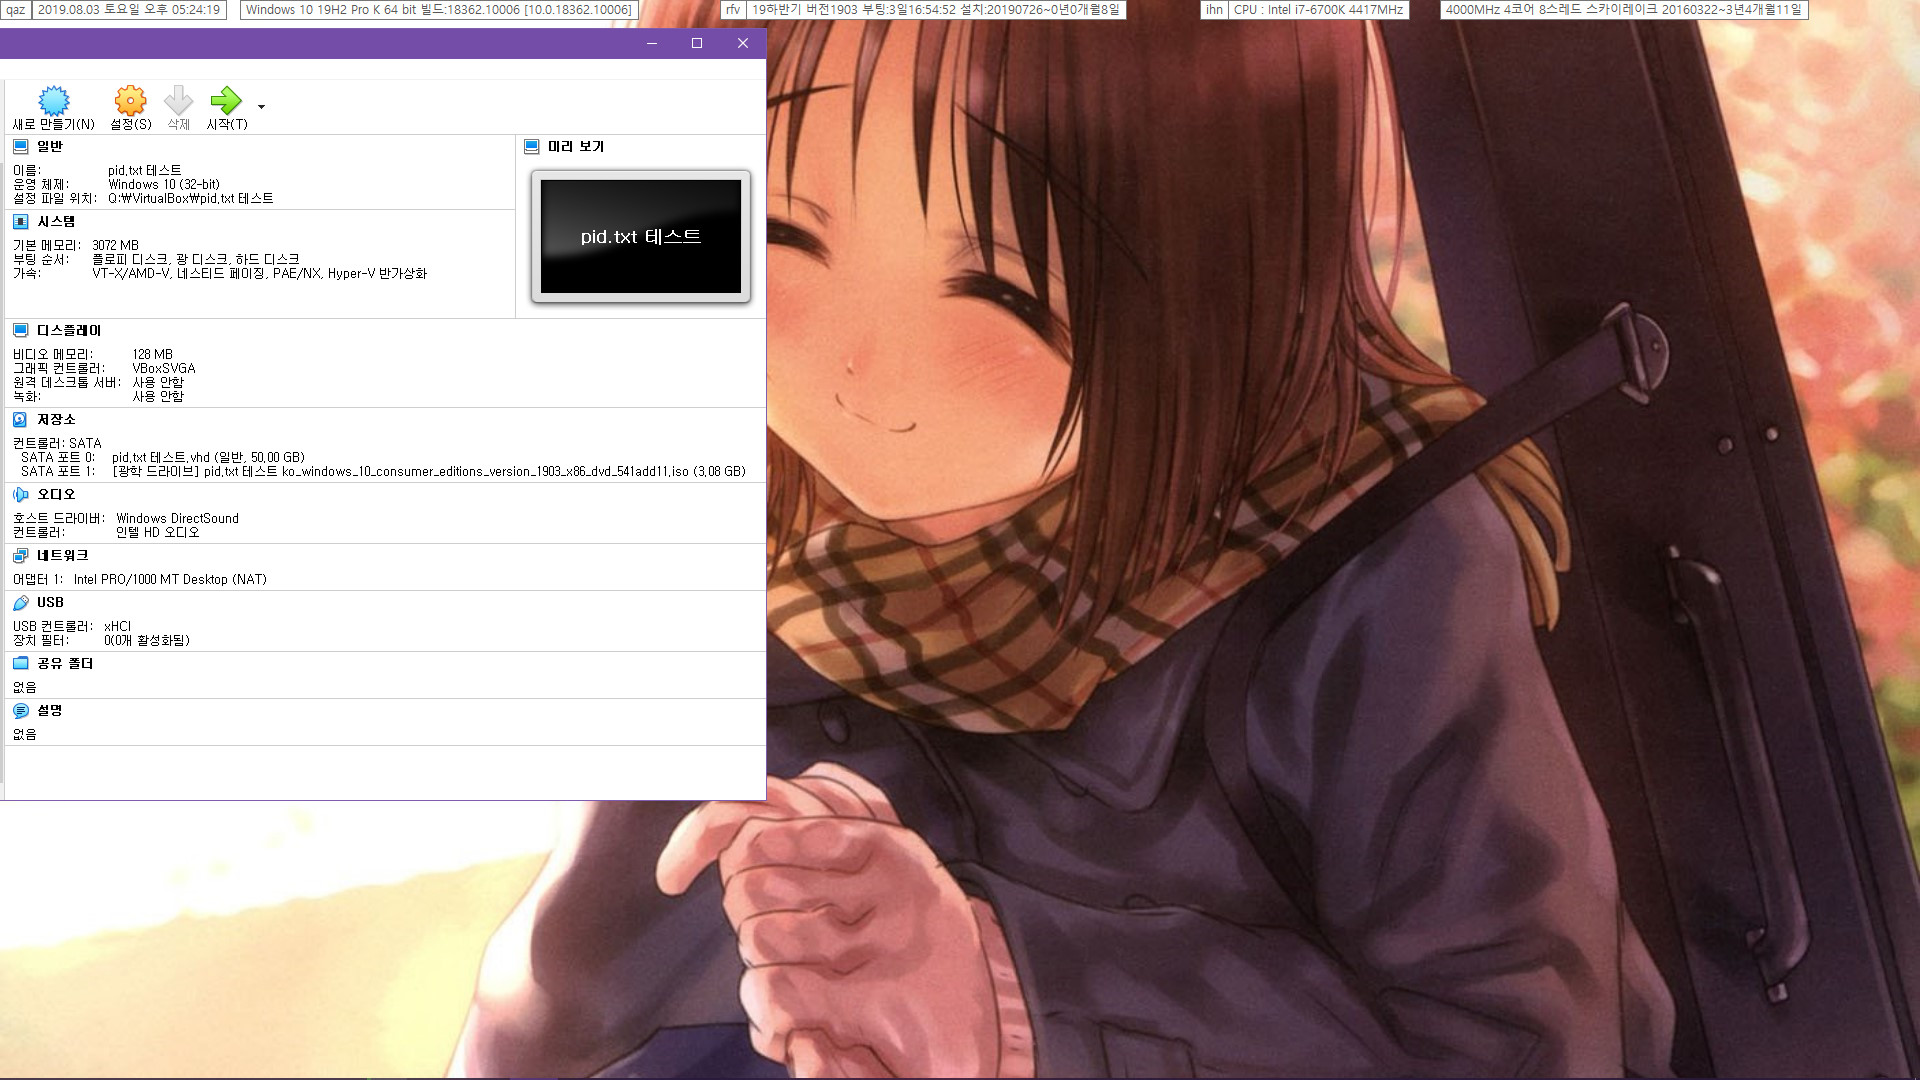
Task: Click the 인텔 HD 오디오 controller value
Action: tap(158, 533)
